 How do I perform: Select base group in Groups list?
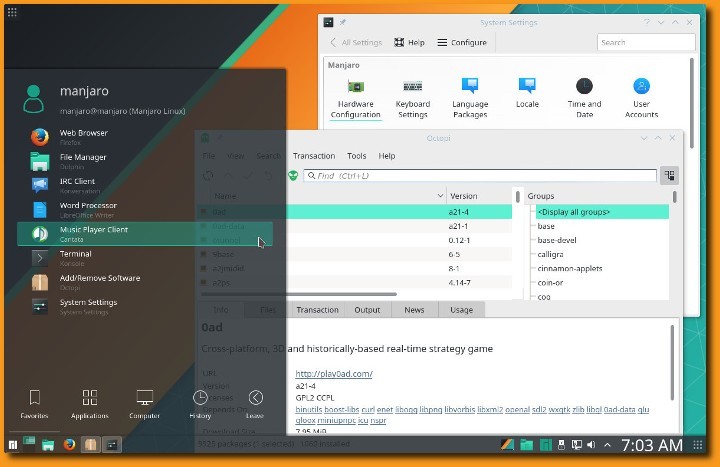[x=546, y=226]
